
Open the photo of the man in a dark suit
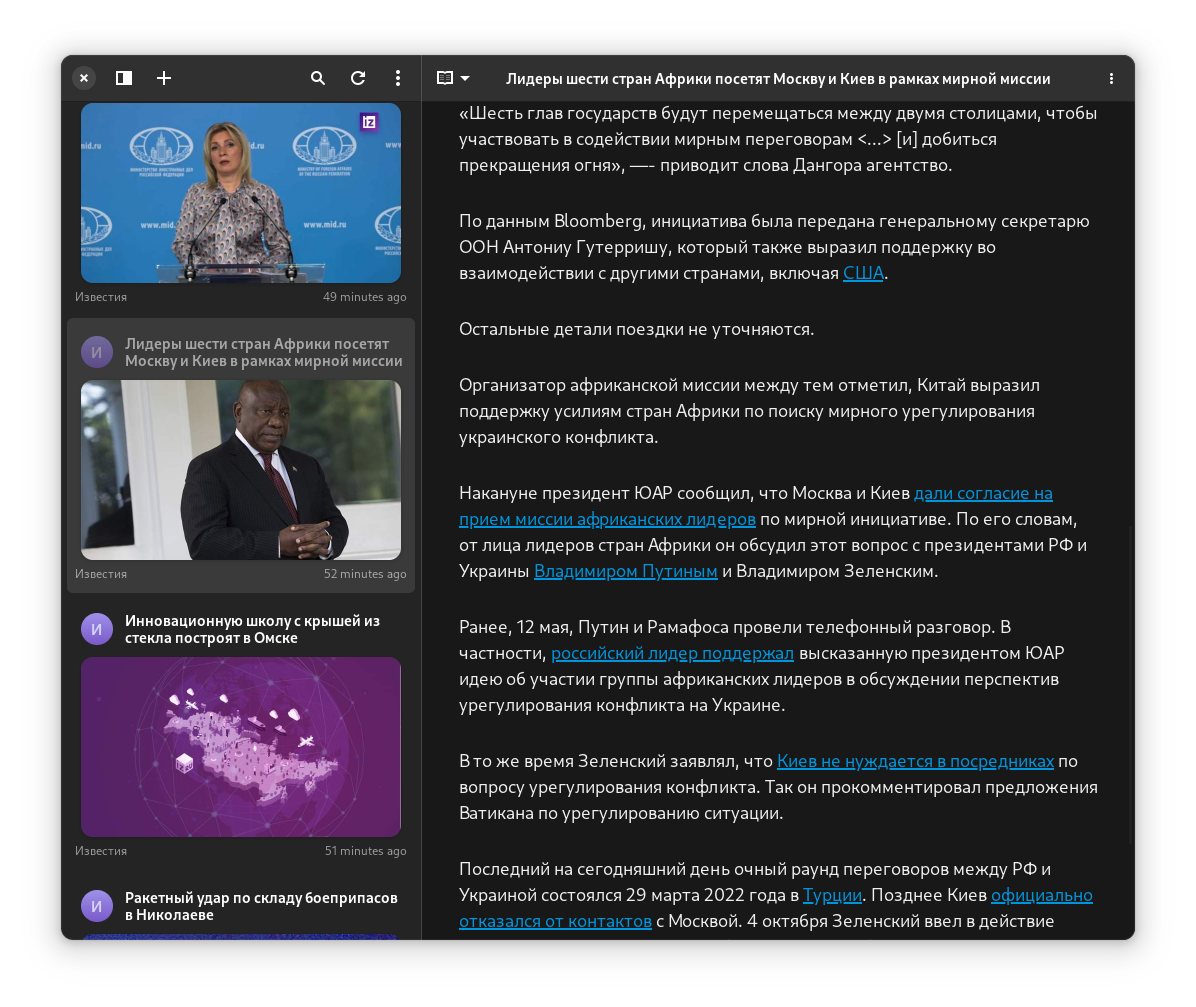click(241, 470)
